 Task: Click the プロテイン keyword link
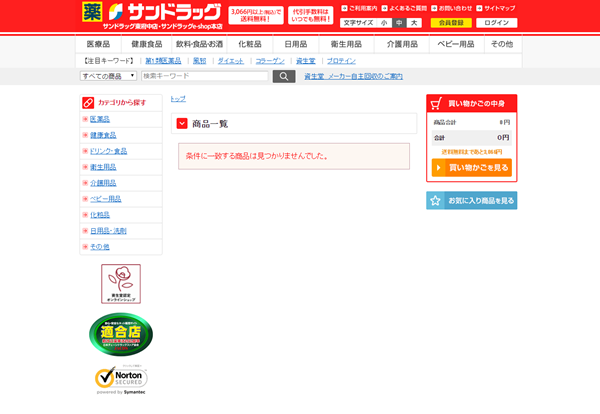341,61
